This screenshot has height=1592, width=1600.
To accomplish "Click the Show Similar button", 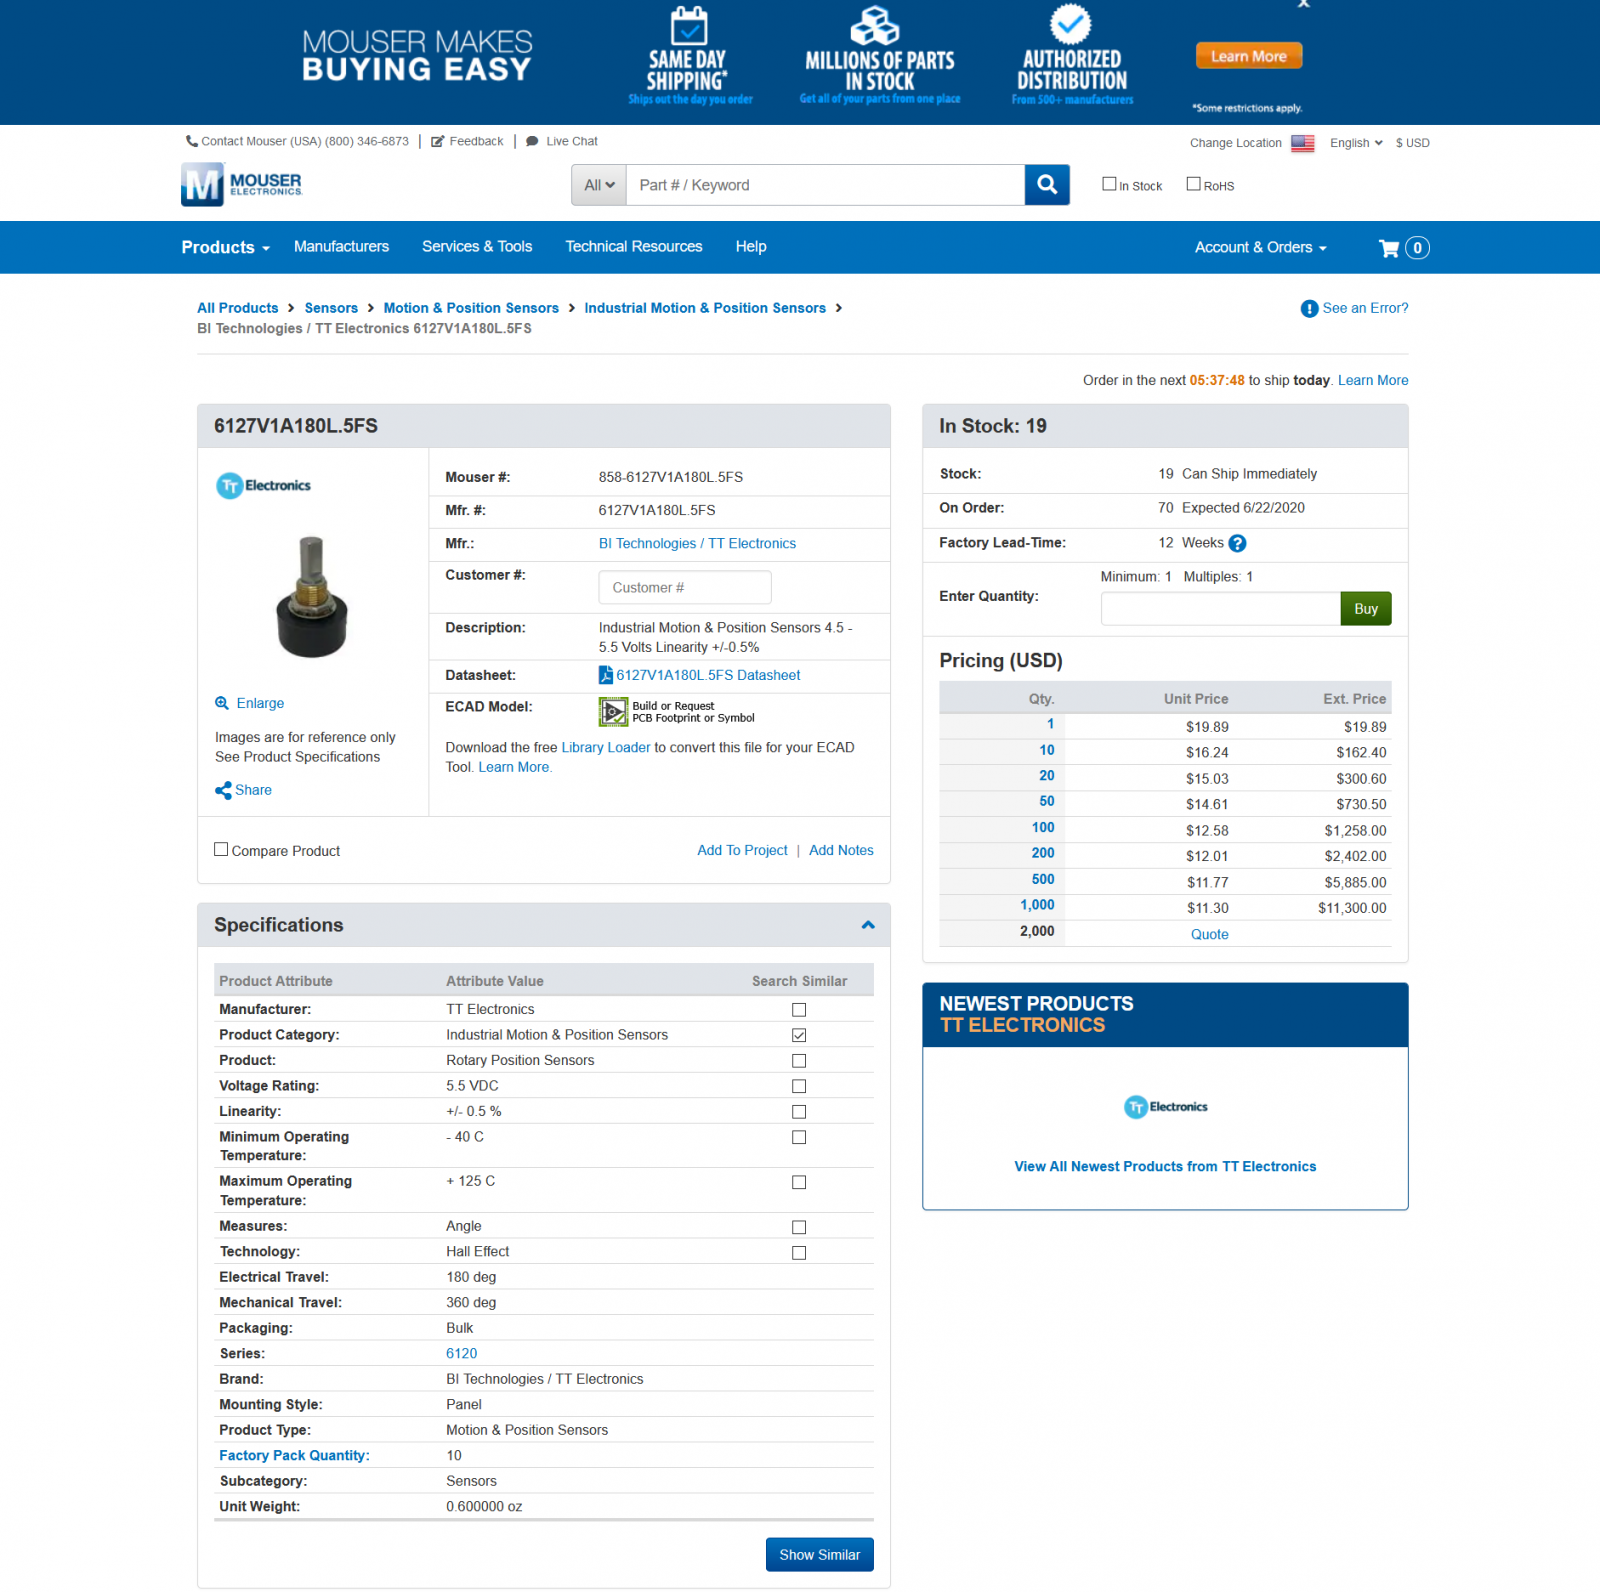I will pyautogui.click(x=820, y=1555).
